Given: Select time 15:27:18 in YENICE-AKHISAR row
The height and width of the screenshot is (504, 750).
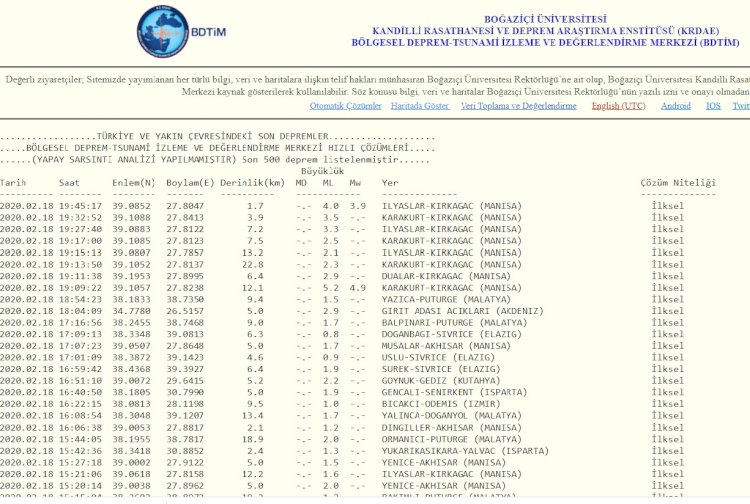Looking at the screenshot, I should click(80, 462).
